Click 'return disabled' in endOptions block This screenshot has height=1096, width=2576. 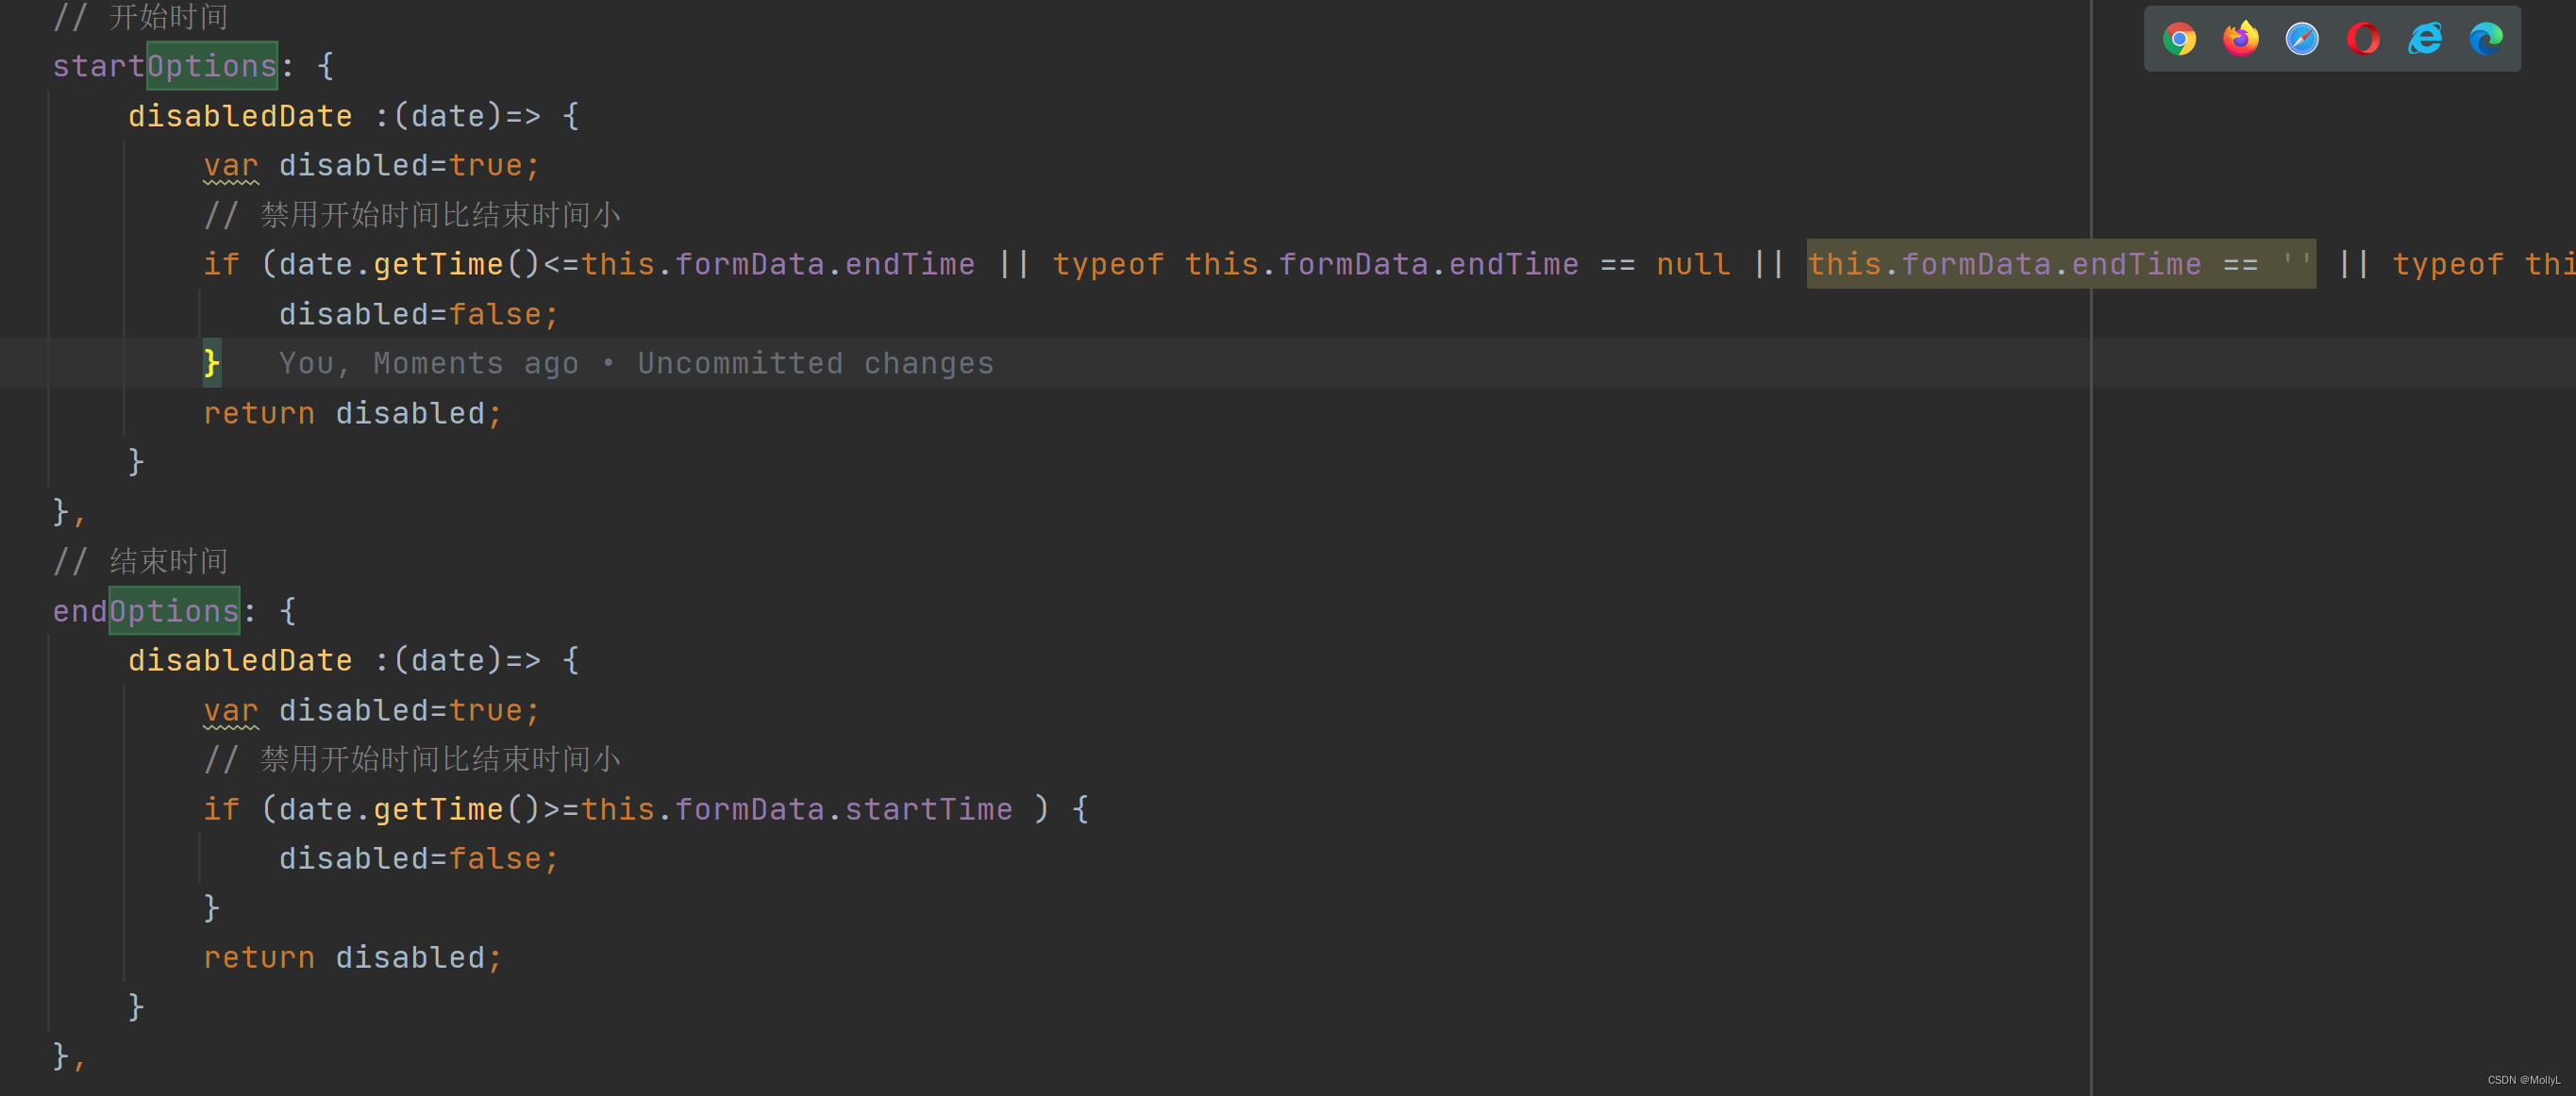pos(353,957)
